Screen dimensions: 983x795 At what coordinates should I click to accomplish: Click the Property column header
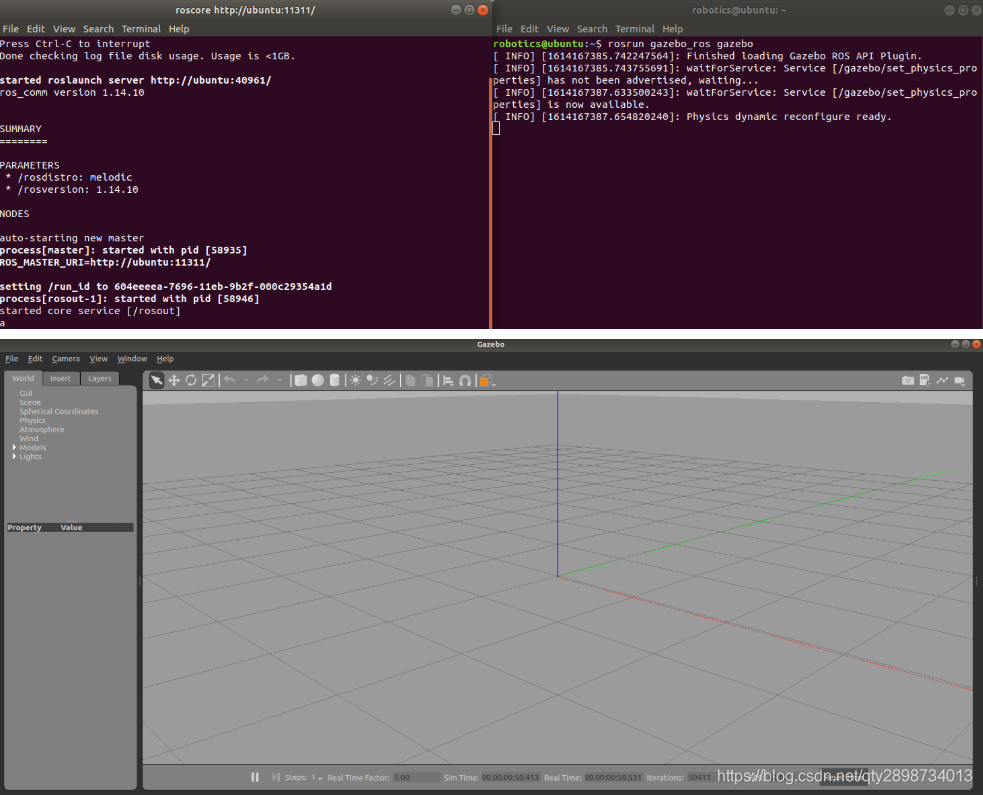[24, 527]
